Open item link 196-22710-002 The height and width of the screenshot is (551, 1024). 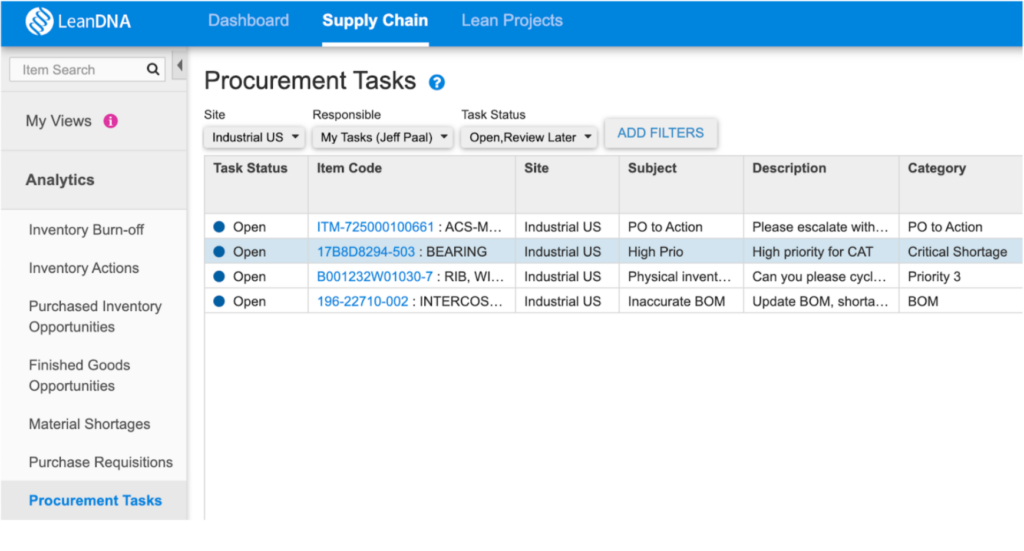point(362,301)
